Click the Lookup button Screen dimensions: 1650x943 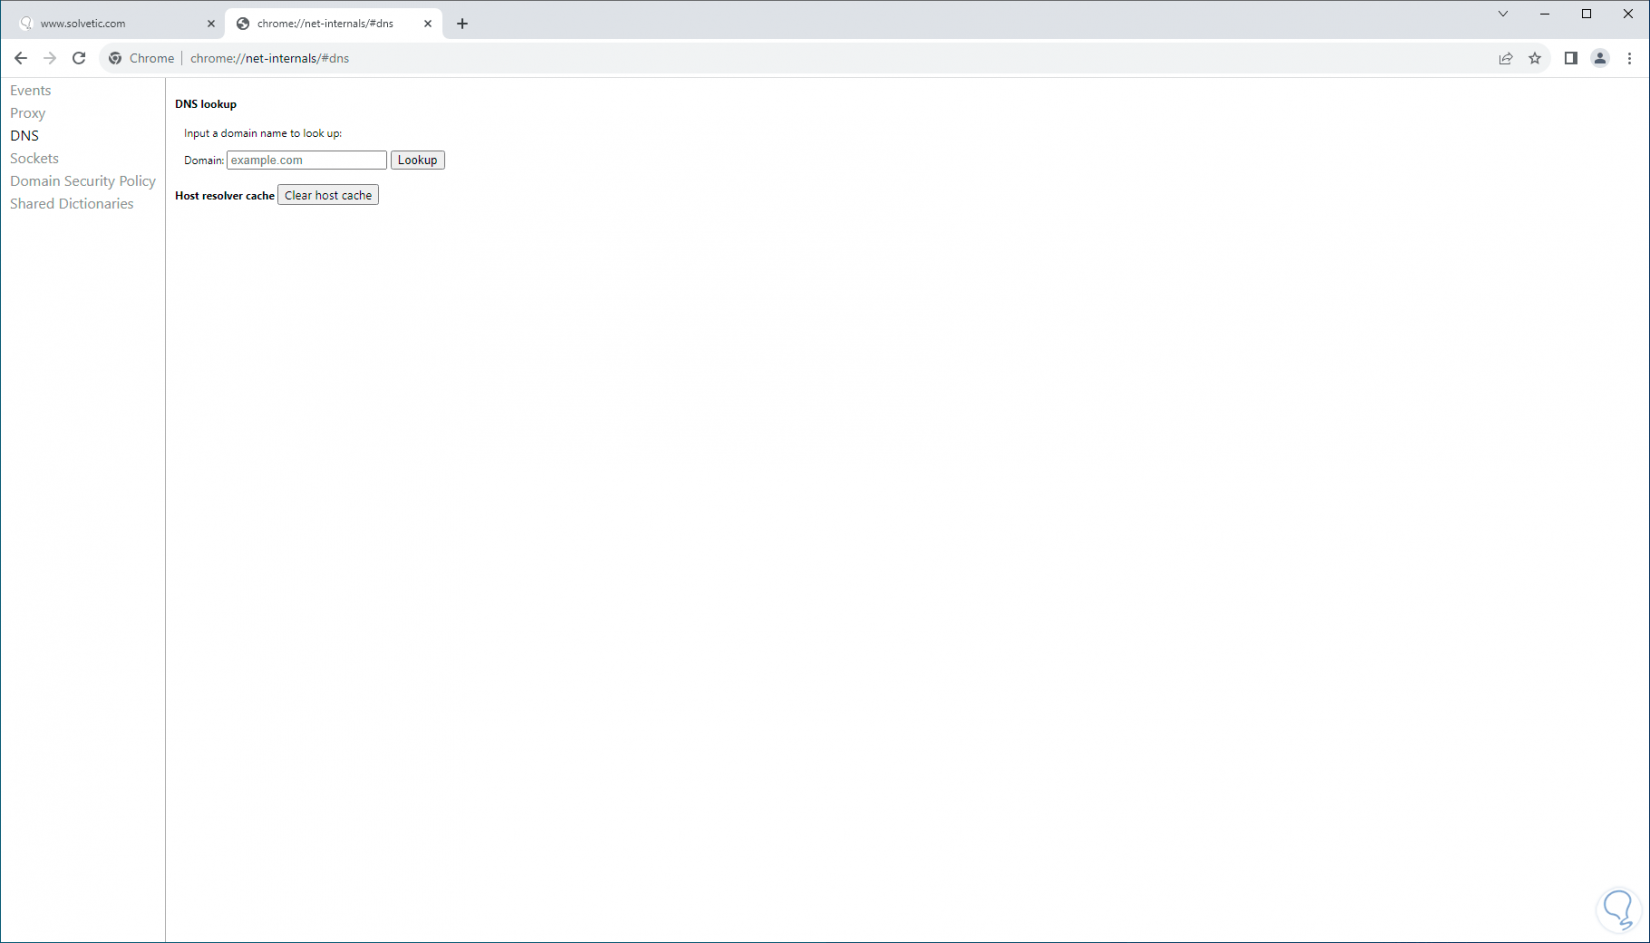(x=418, y=160)
